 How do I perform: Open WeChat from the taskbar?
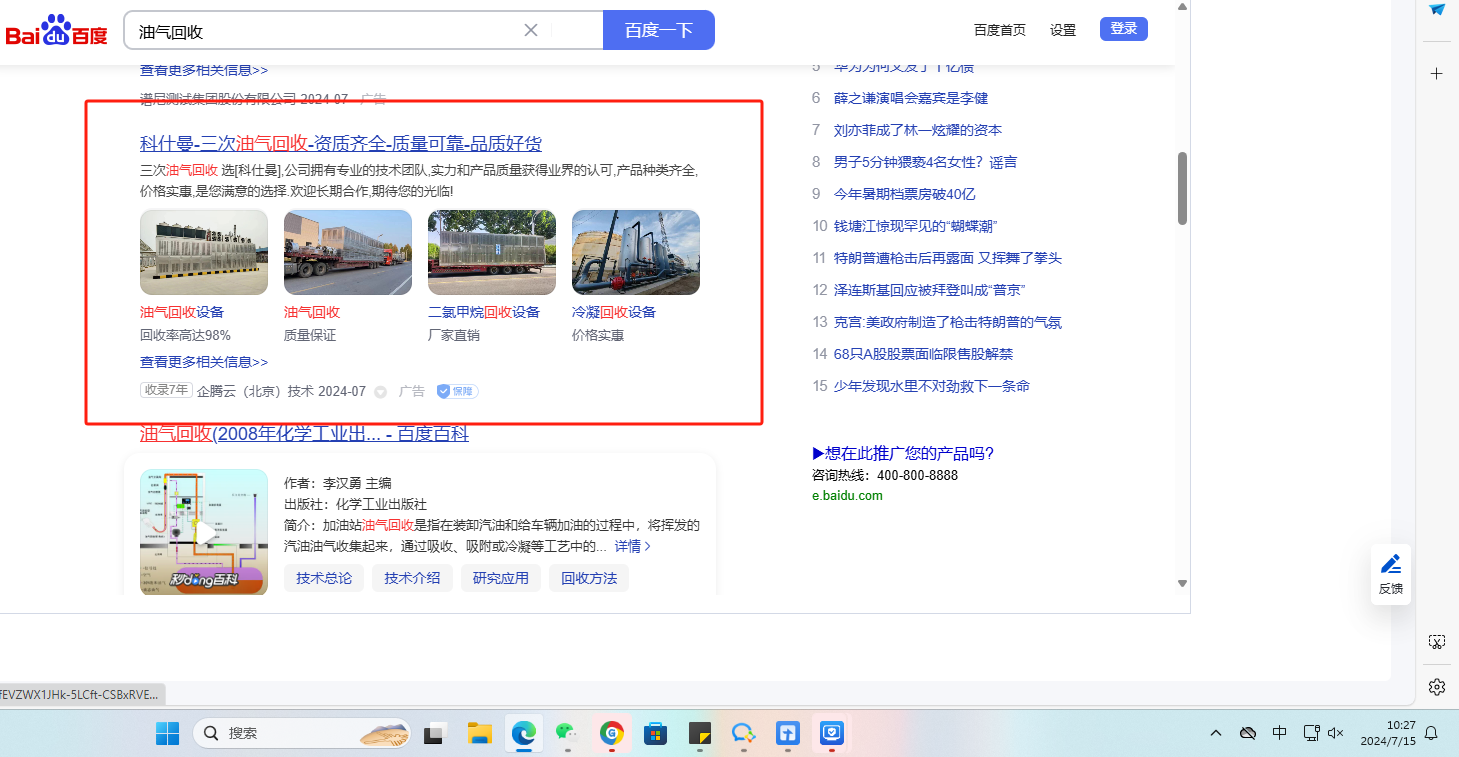click(x=567, y=733)
